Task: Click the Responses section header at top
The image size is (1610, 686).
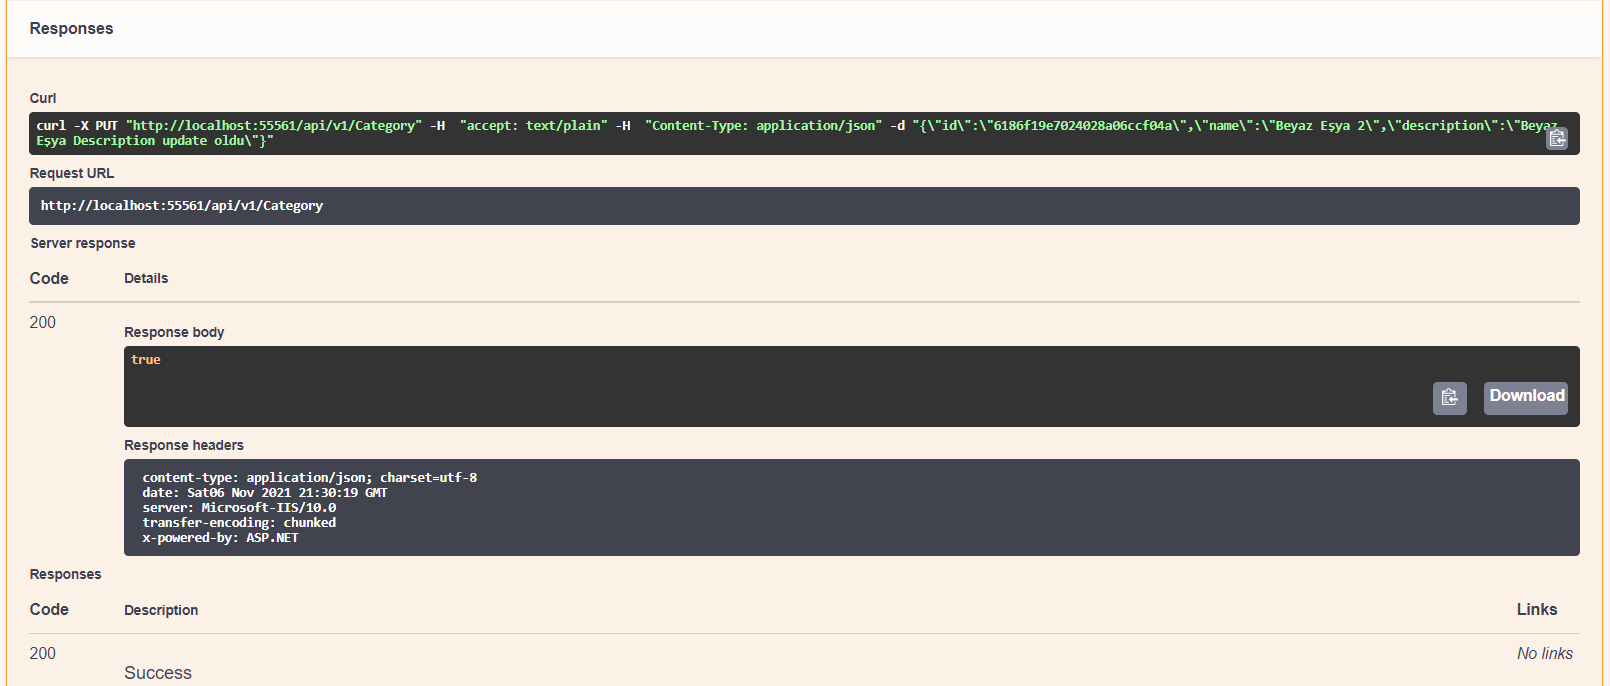Action: pos(71,29)
